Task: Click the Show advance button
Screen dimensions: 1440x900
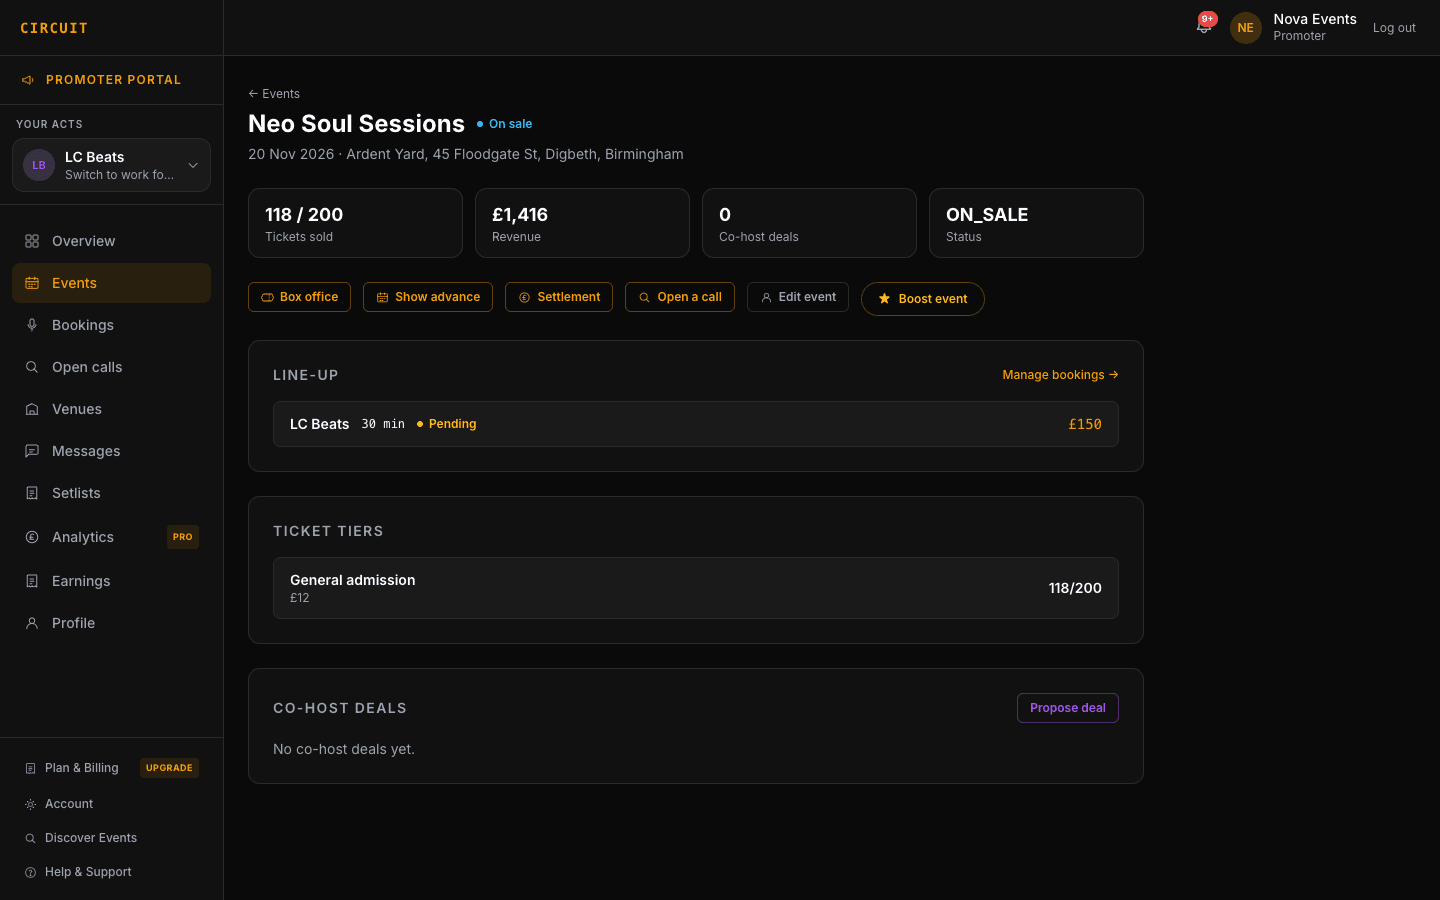Action: [428, 297]
